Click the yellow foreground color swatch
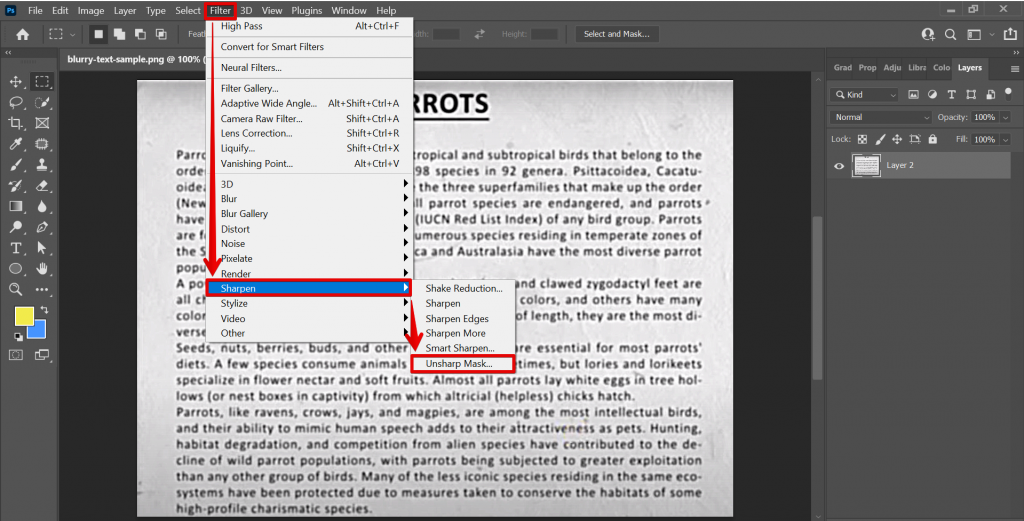Image resolution: width=1024 pixels, height=521 pixels. pos(23,317)
